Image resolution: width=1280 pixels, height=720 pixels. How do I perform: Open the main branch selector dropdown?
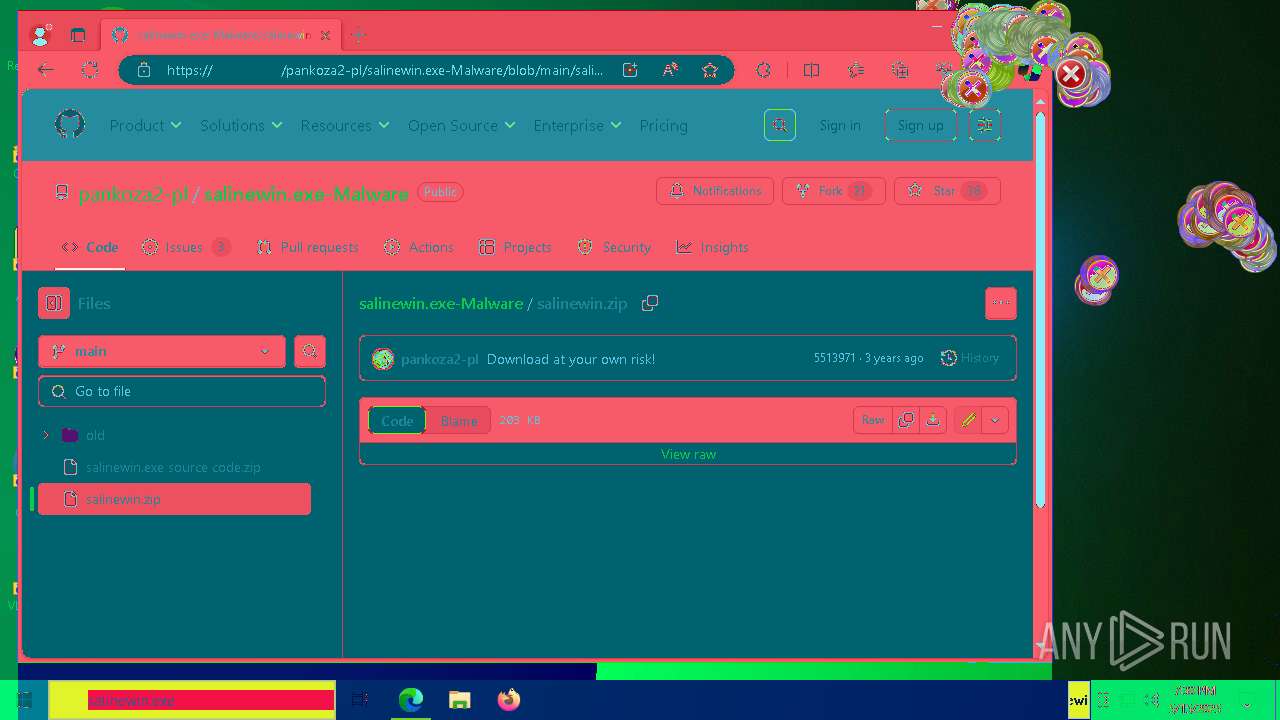[162, 351]
